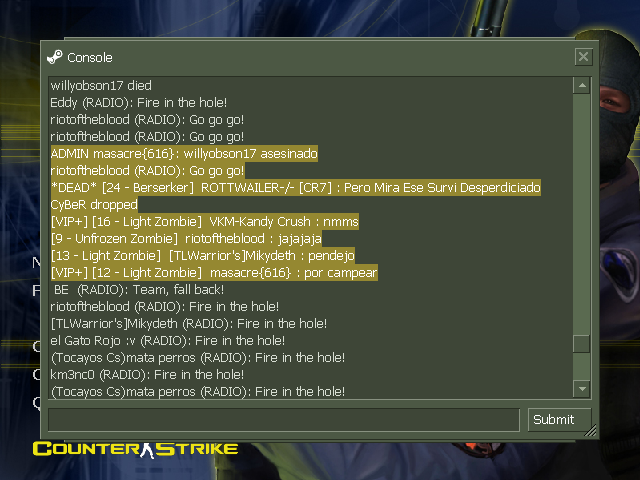Click the console command input field
The width and height of the screenshot is (640, 480).
point(284,419)
